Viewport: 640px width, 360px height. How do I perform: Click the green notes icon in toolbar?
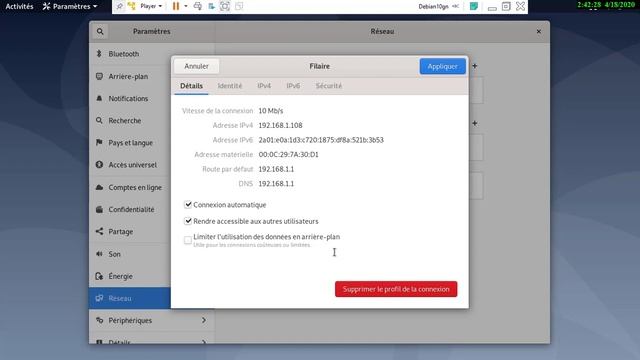[x=474, y=6]
